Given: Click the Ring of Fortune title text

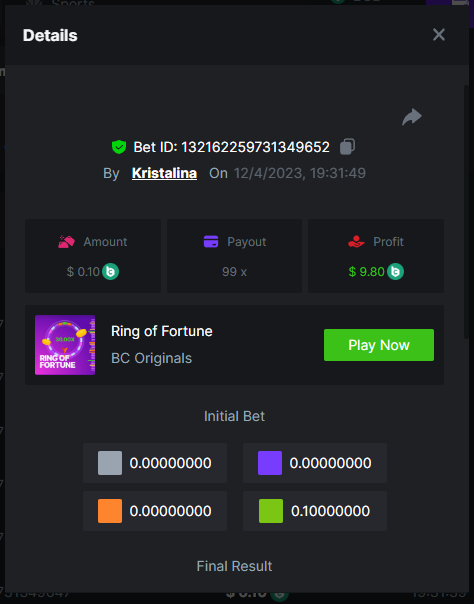Looking at the screenshot, I should [x=162, y=331].
